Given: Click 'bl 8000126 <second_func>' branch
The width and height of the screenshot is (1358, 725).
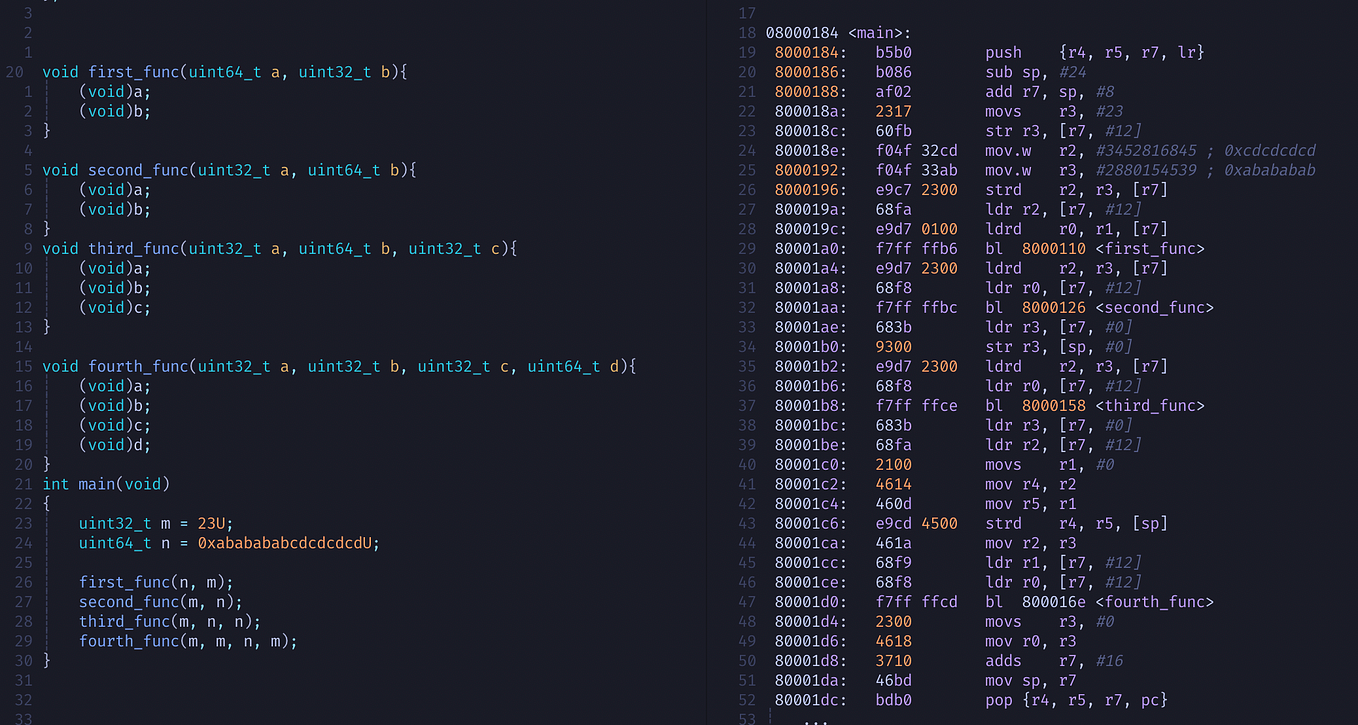Looking at the screenshot, I should click(x=1100, y=307).
